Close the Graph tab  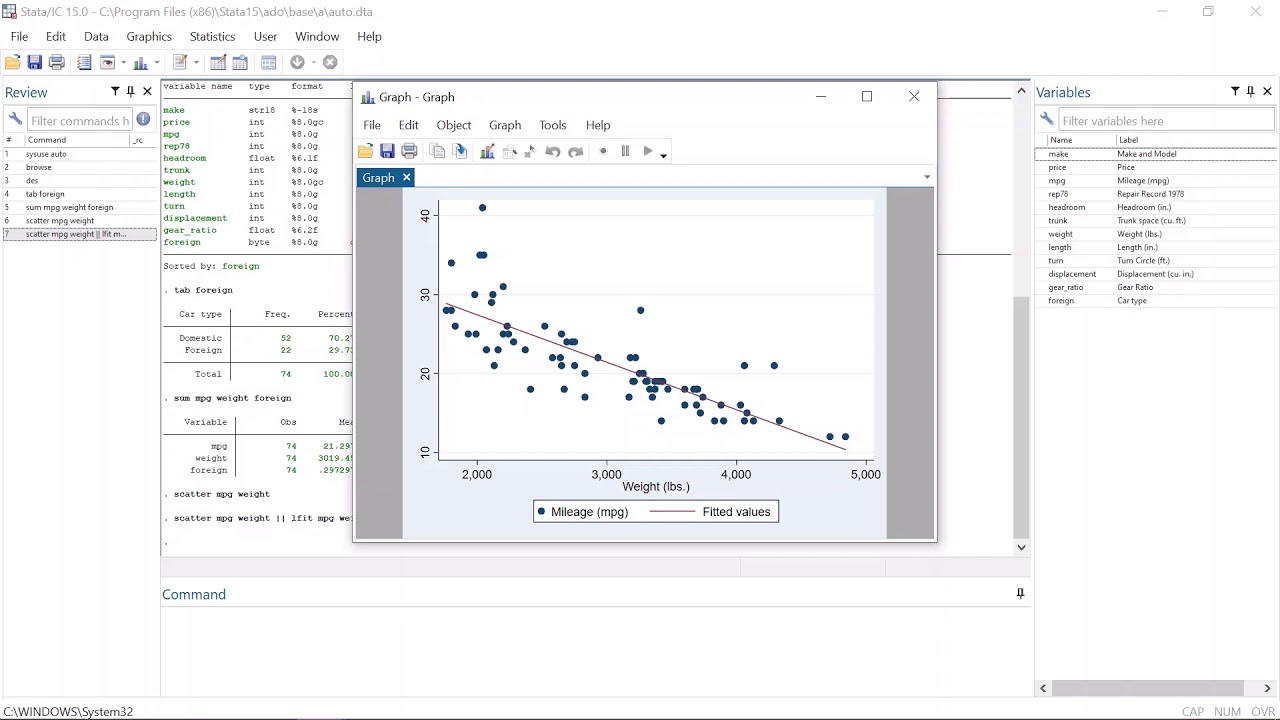point(406,177)
